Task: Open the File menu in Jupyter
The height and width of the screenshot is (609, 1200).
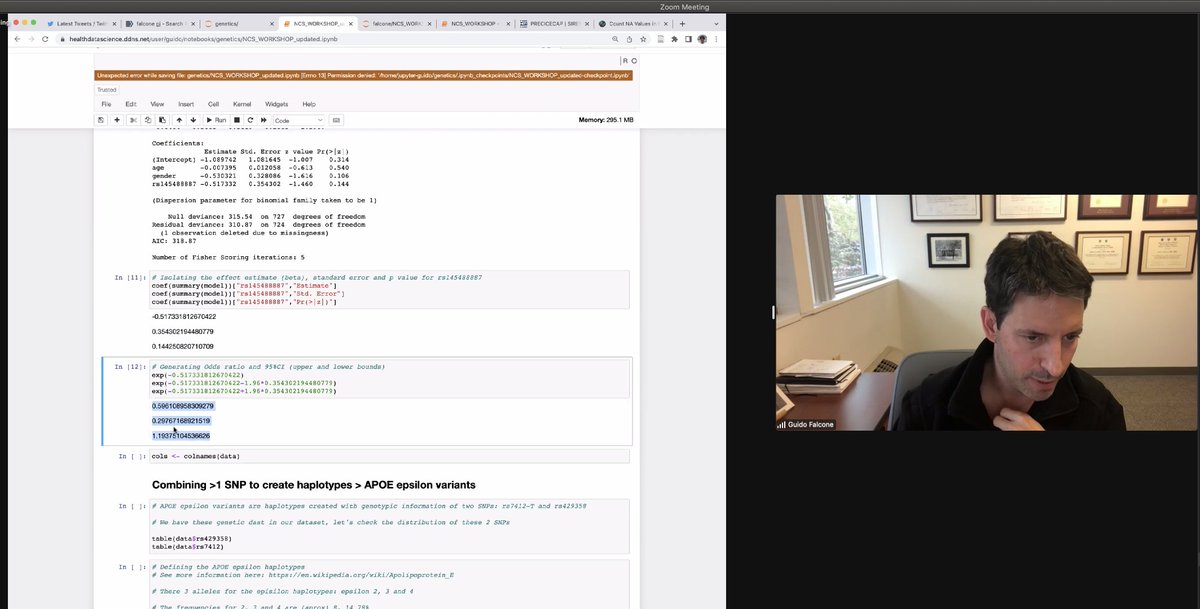Action: click(106, 104)
